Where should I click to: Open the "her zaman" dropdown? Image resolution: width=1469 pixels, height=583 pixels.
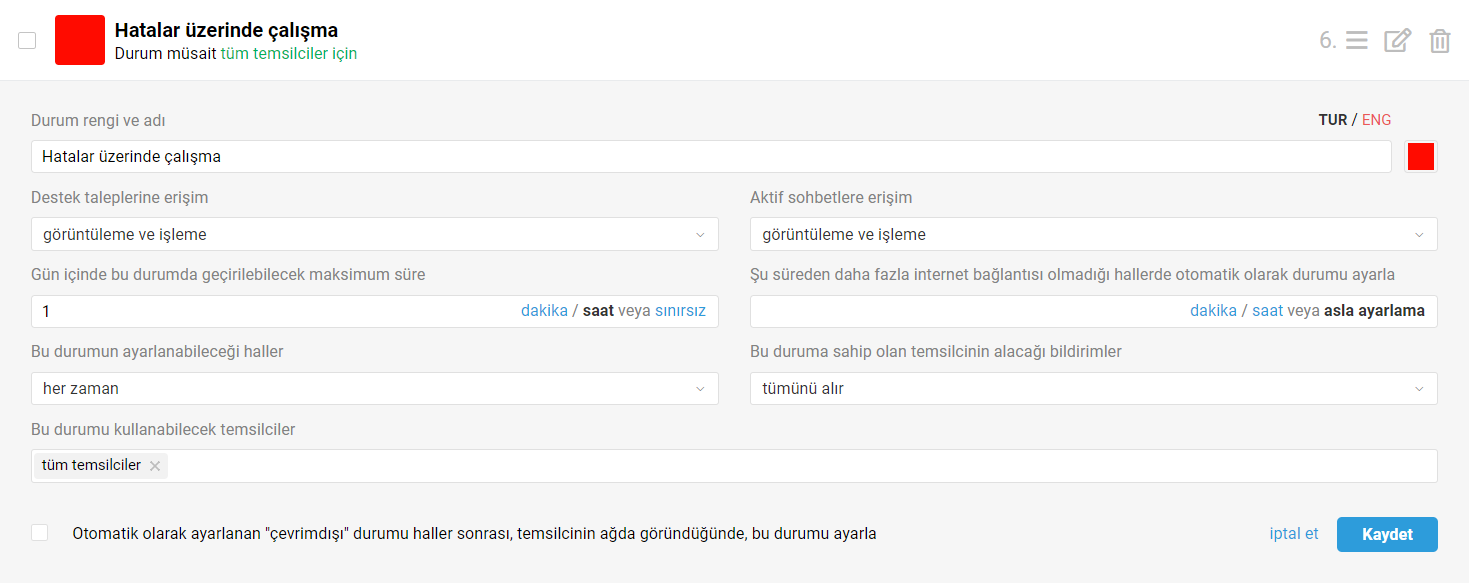(x=374, y=389)
